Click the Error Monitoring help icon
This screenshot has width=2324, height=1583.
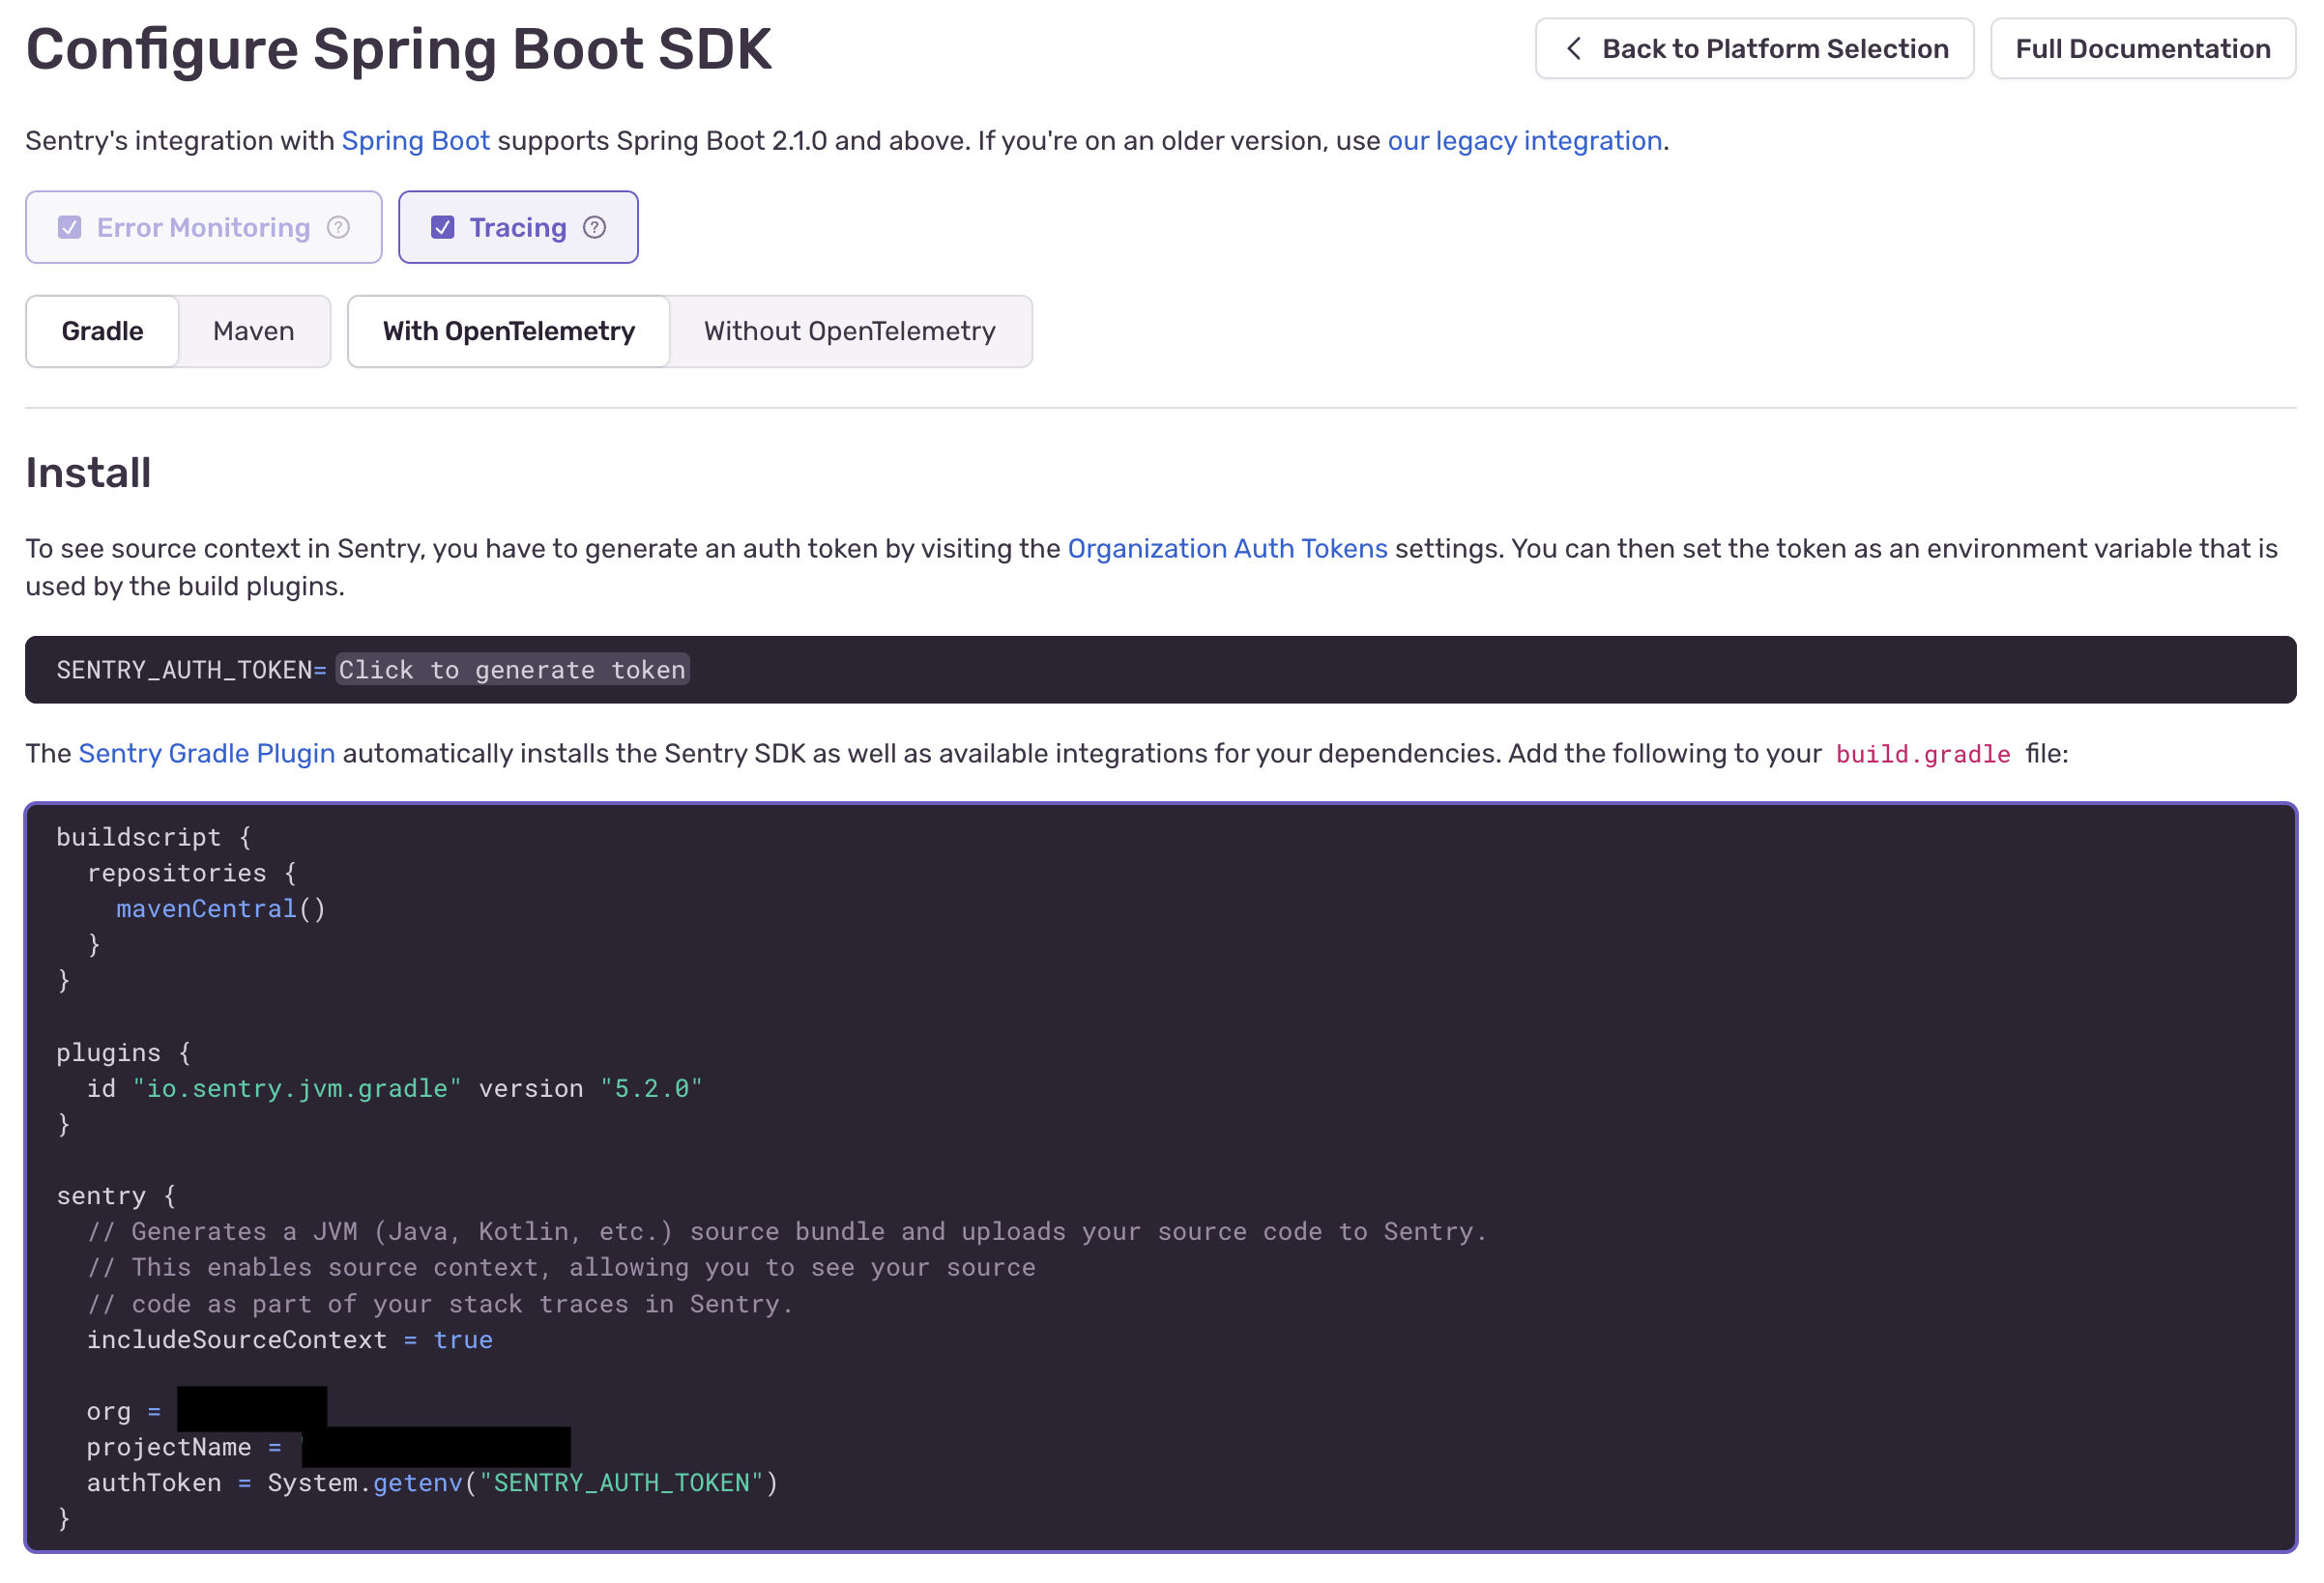(339, 227)
